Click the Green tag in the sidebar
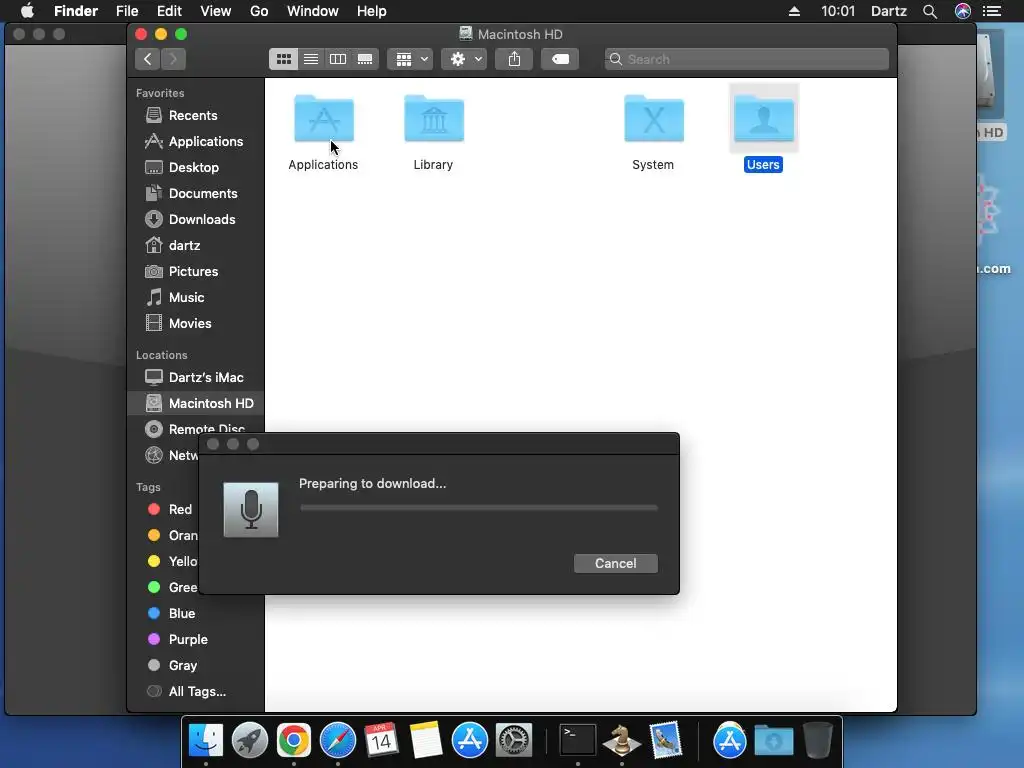This screenshot has height=768, width=1024. (x=170, y=588)
